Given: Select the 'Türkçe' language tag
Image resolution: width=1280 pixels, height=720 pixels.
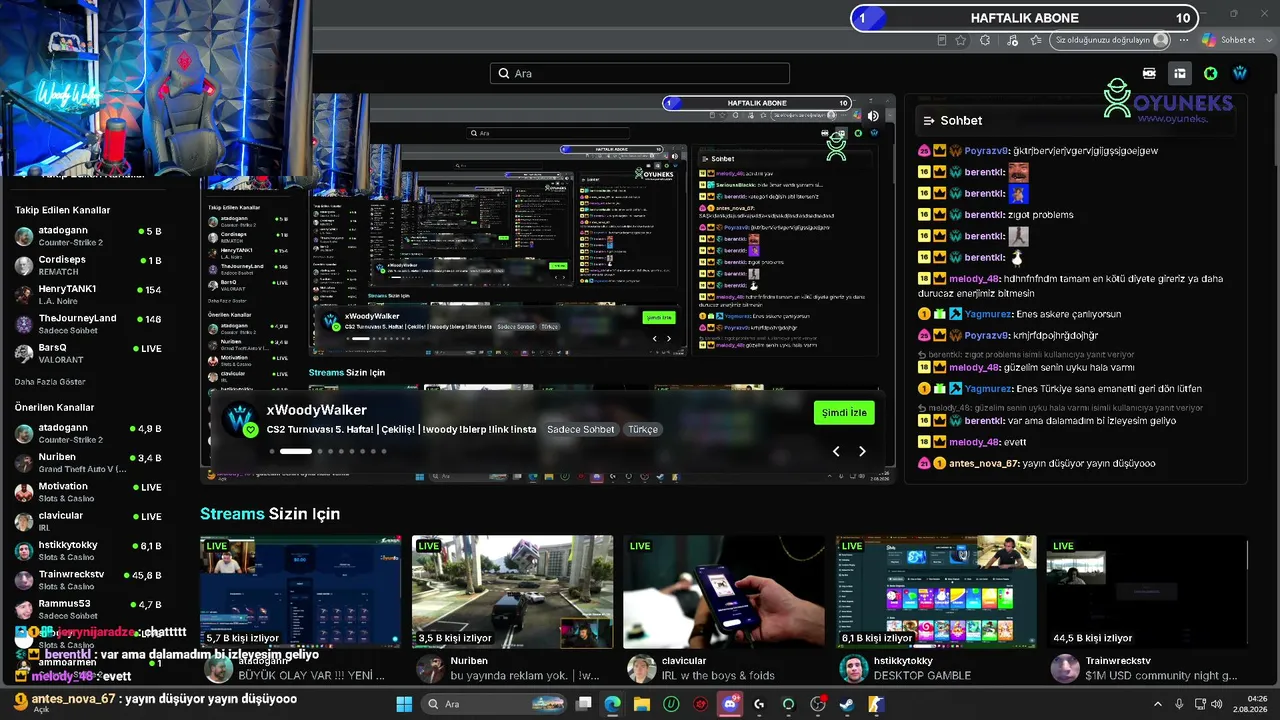Looking at the screenshot, I should pyautogui.click(x=643, y=429).
